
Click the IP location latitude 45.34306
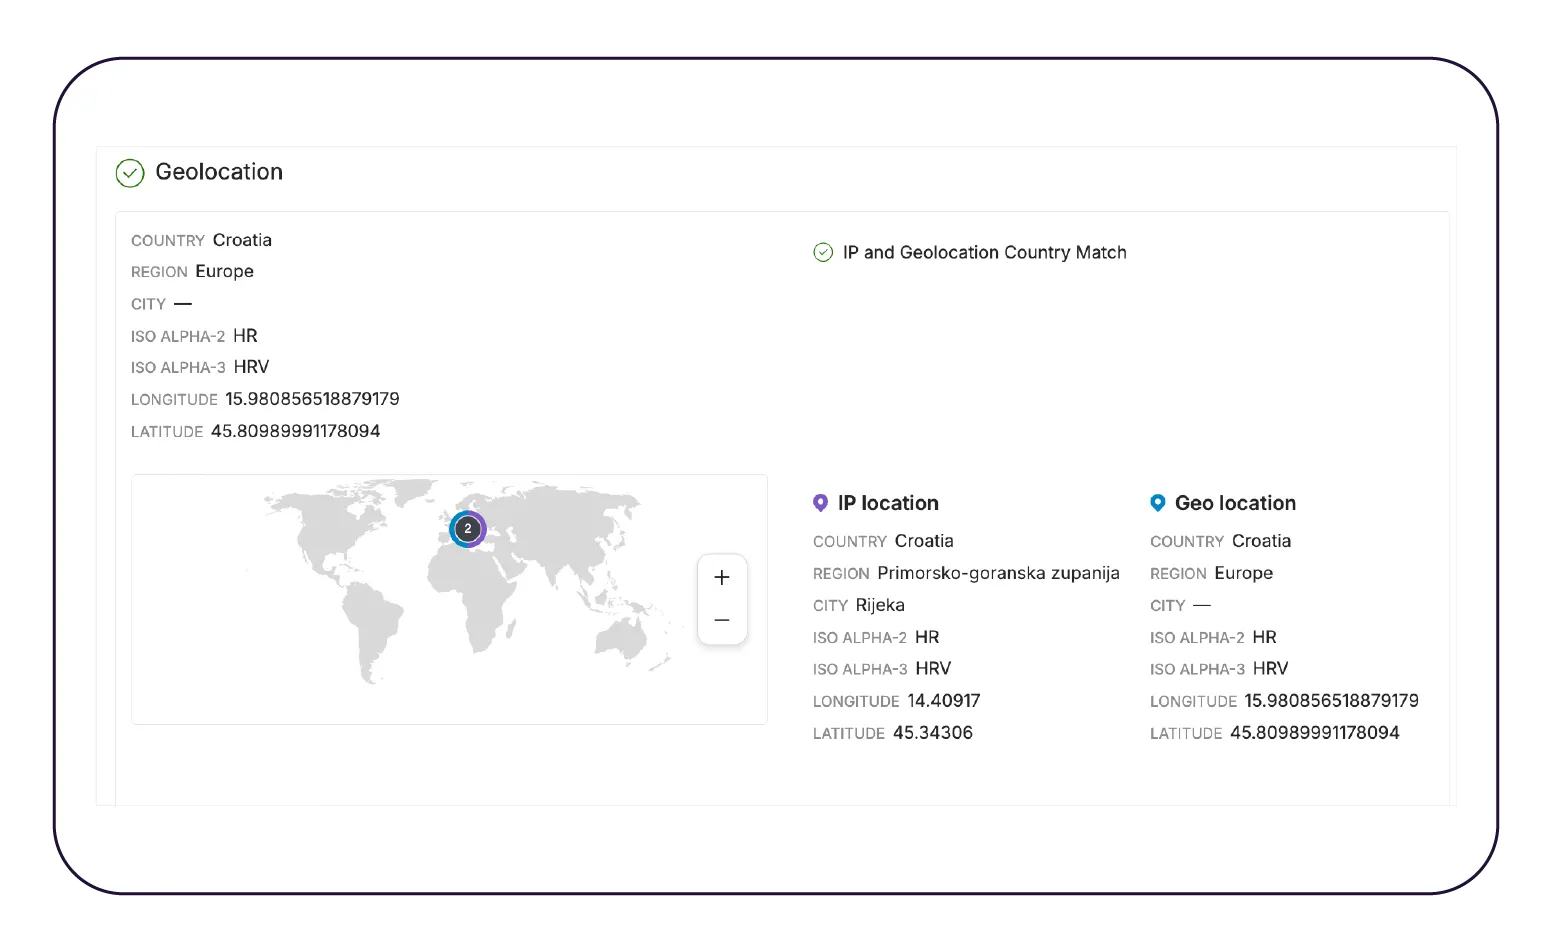tap(932, 733)
